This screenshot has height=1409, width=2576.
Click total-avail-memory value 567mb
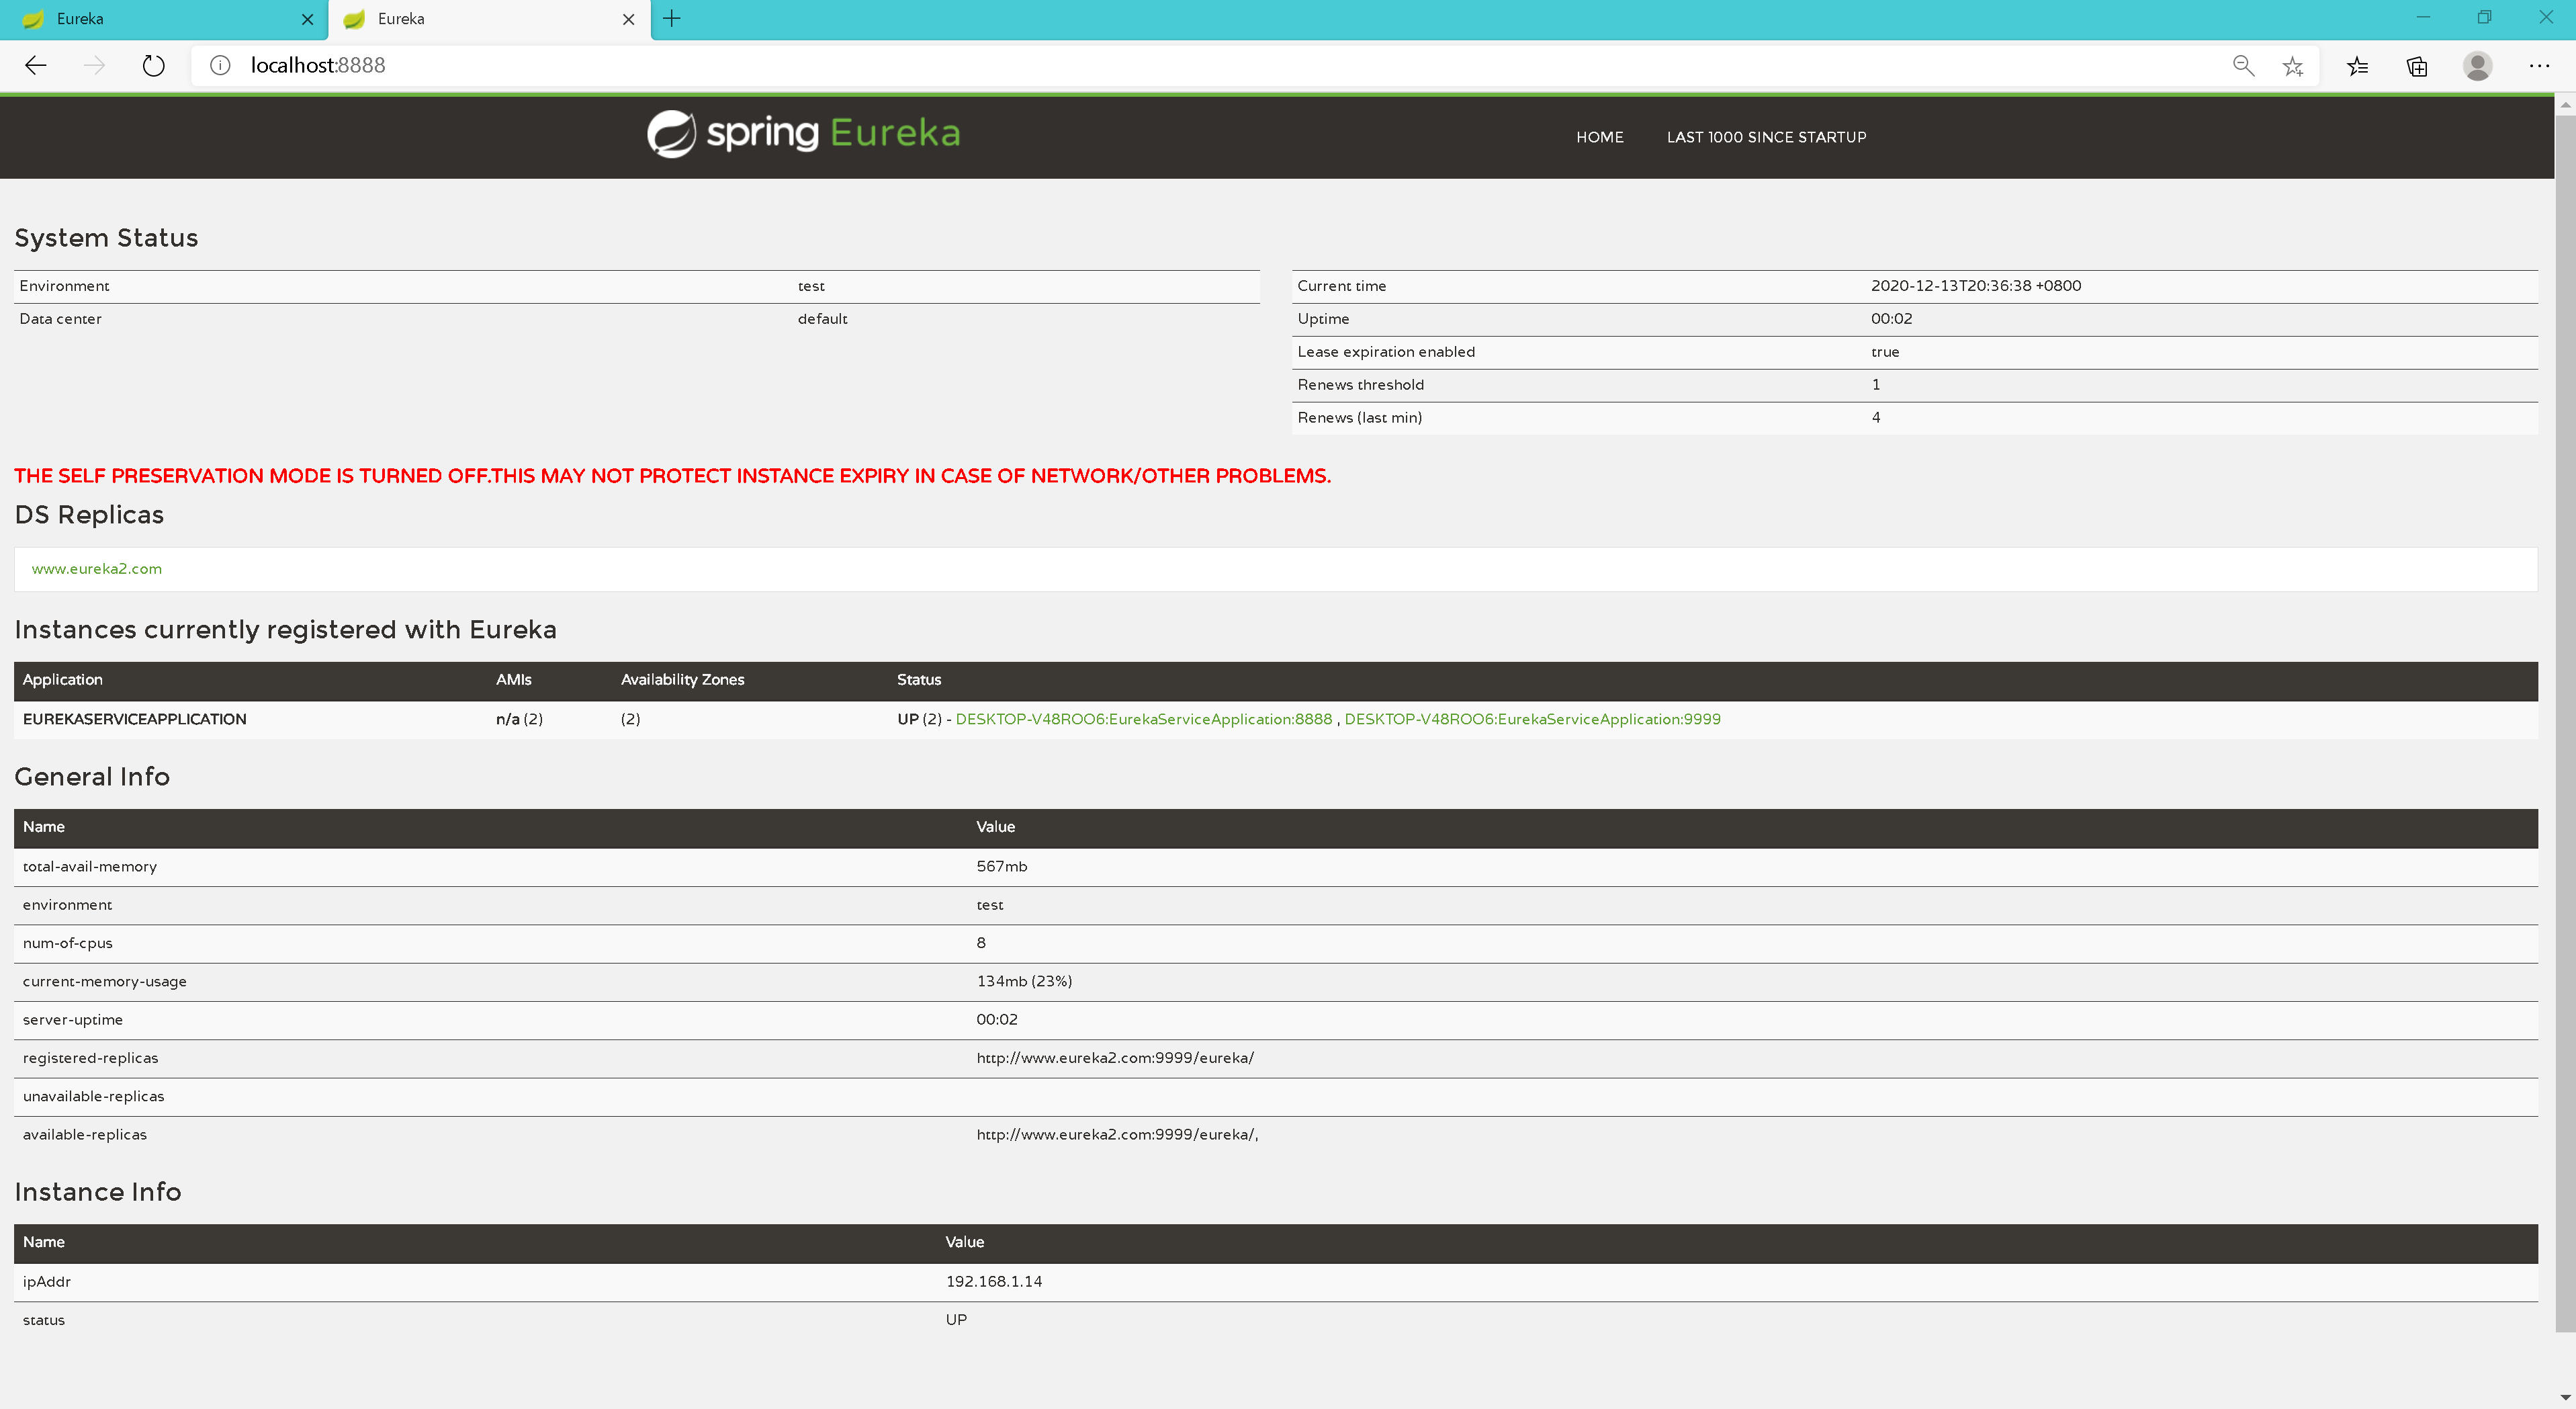point(1002,867)
